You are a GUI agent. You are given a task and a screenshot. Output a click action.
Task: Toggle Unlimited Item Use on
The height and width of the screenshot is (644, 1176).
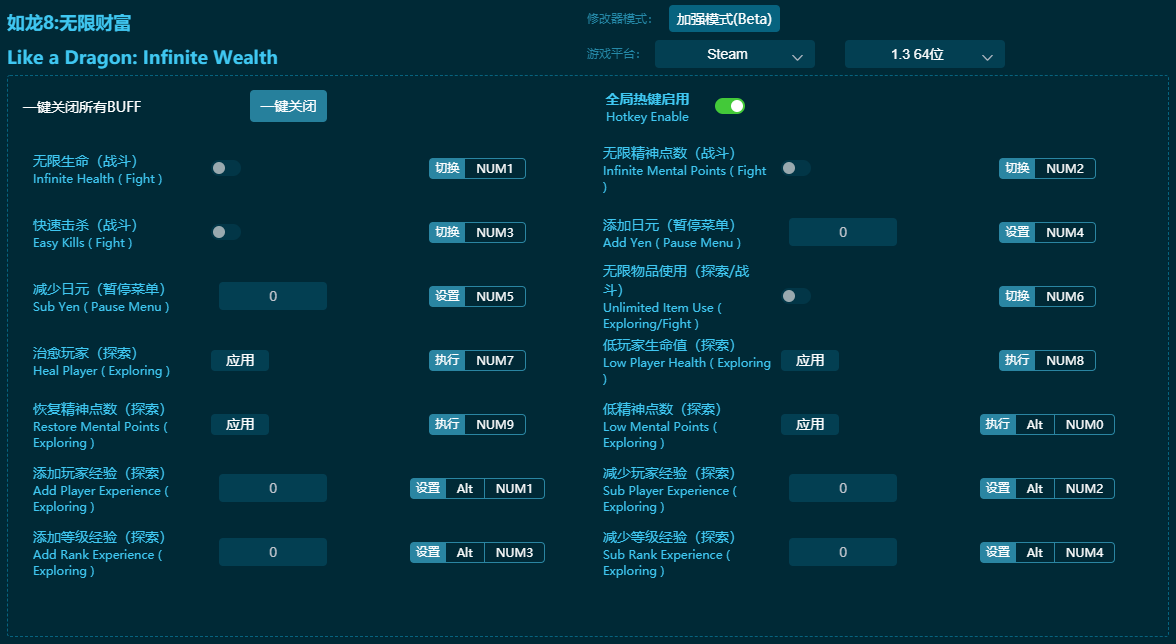(797, 297)
